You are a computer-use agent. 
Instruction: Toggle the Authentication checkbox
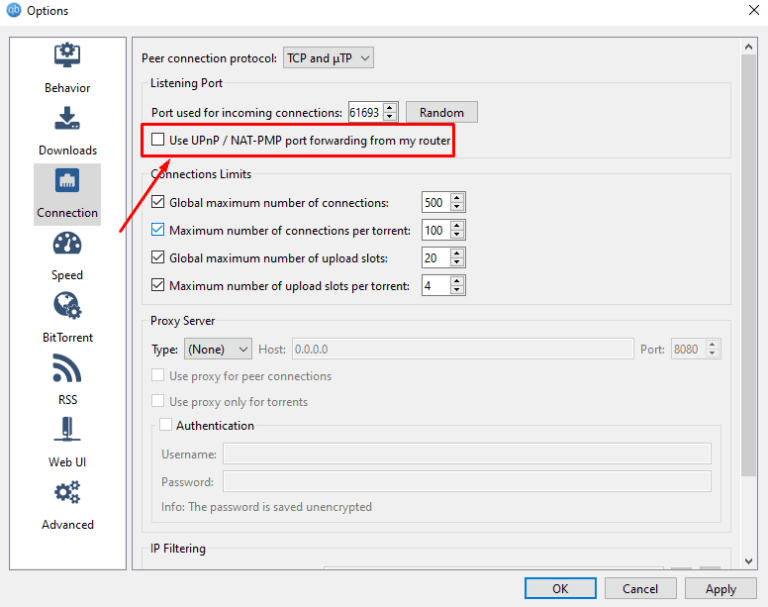pyautogui.click(x=166, y=425)
